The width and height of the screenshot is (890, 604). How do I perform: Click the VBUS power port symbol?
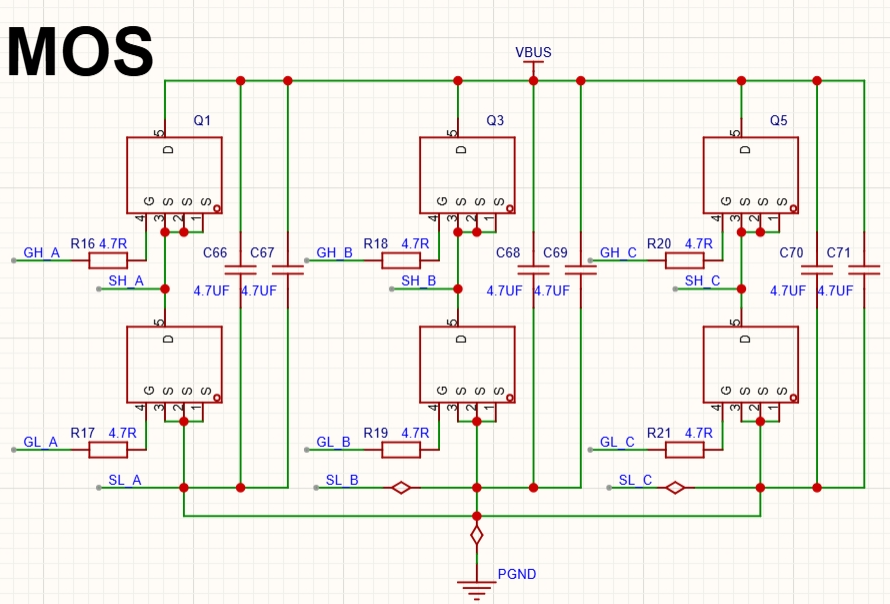tap(533, 62)
